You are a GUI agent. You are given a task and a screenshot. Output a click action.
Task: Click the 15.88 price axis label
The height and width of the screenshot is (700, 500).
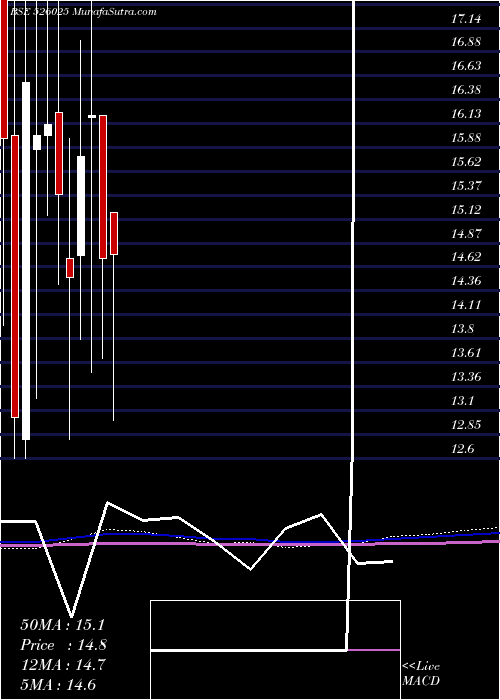(466, 138)
